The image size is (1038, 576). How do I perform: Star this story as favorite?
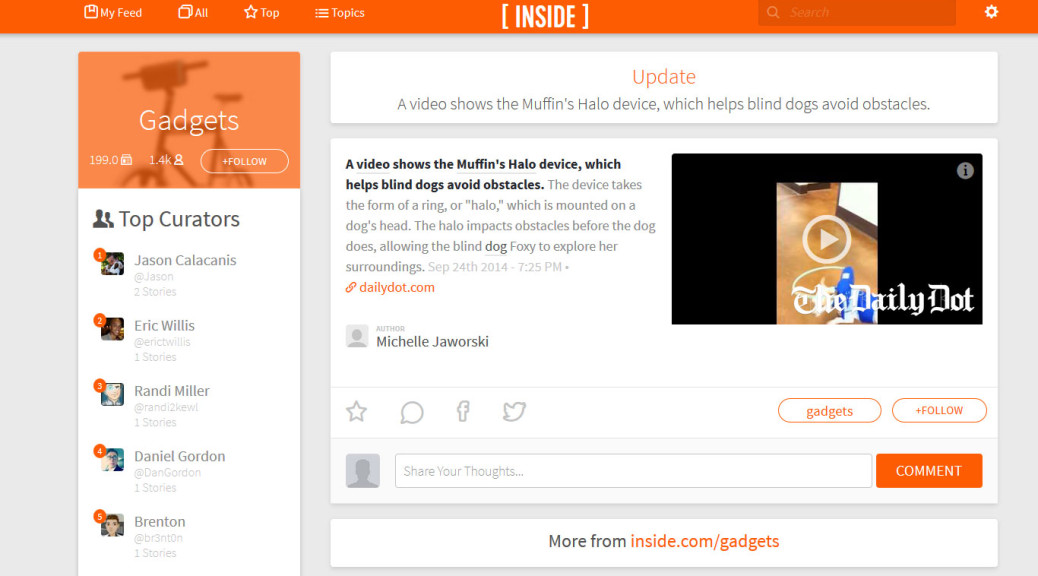pyautogui.click(x=356, y=411)
